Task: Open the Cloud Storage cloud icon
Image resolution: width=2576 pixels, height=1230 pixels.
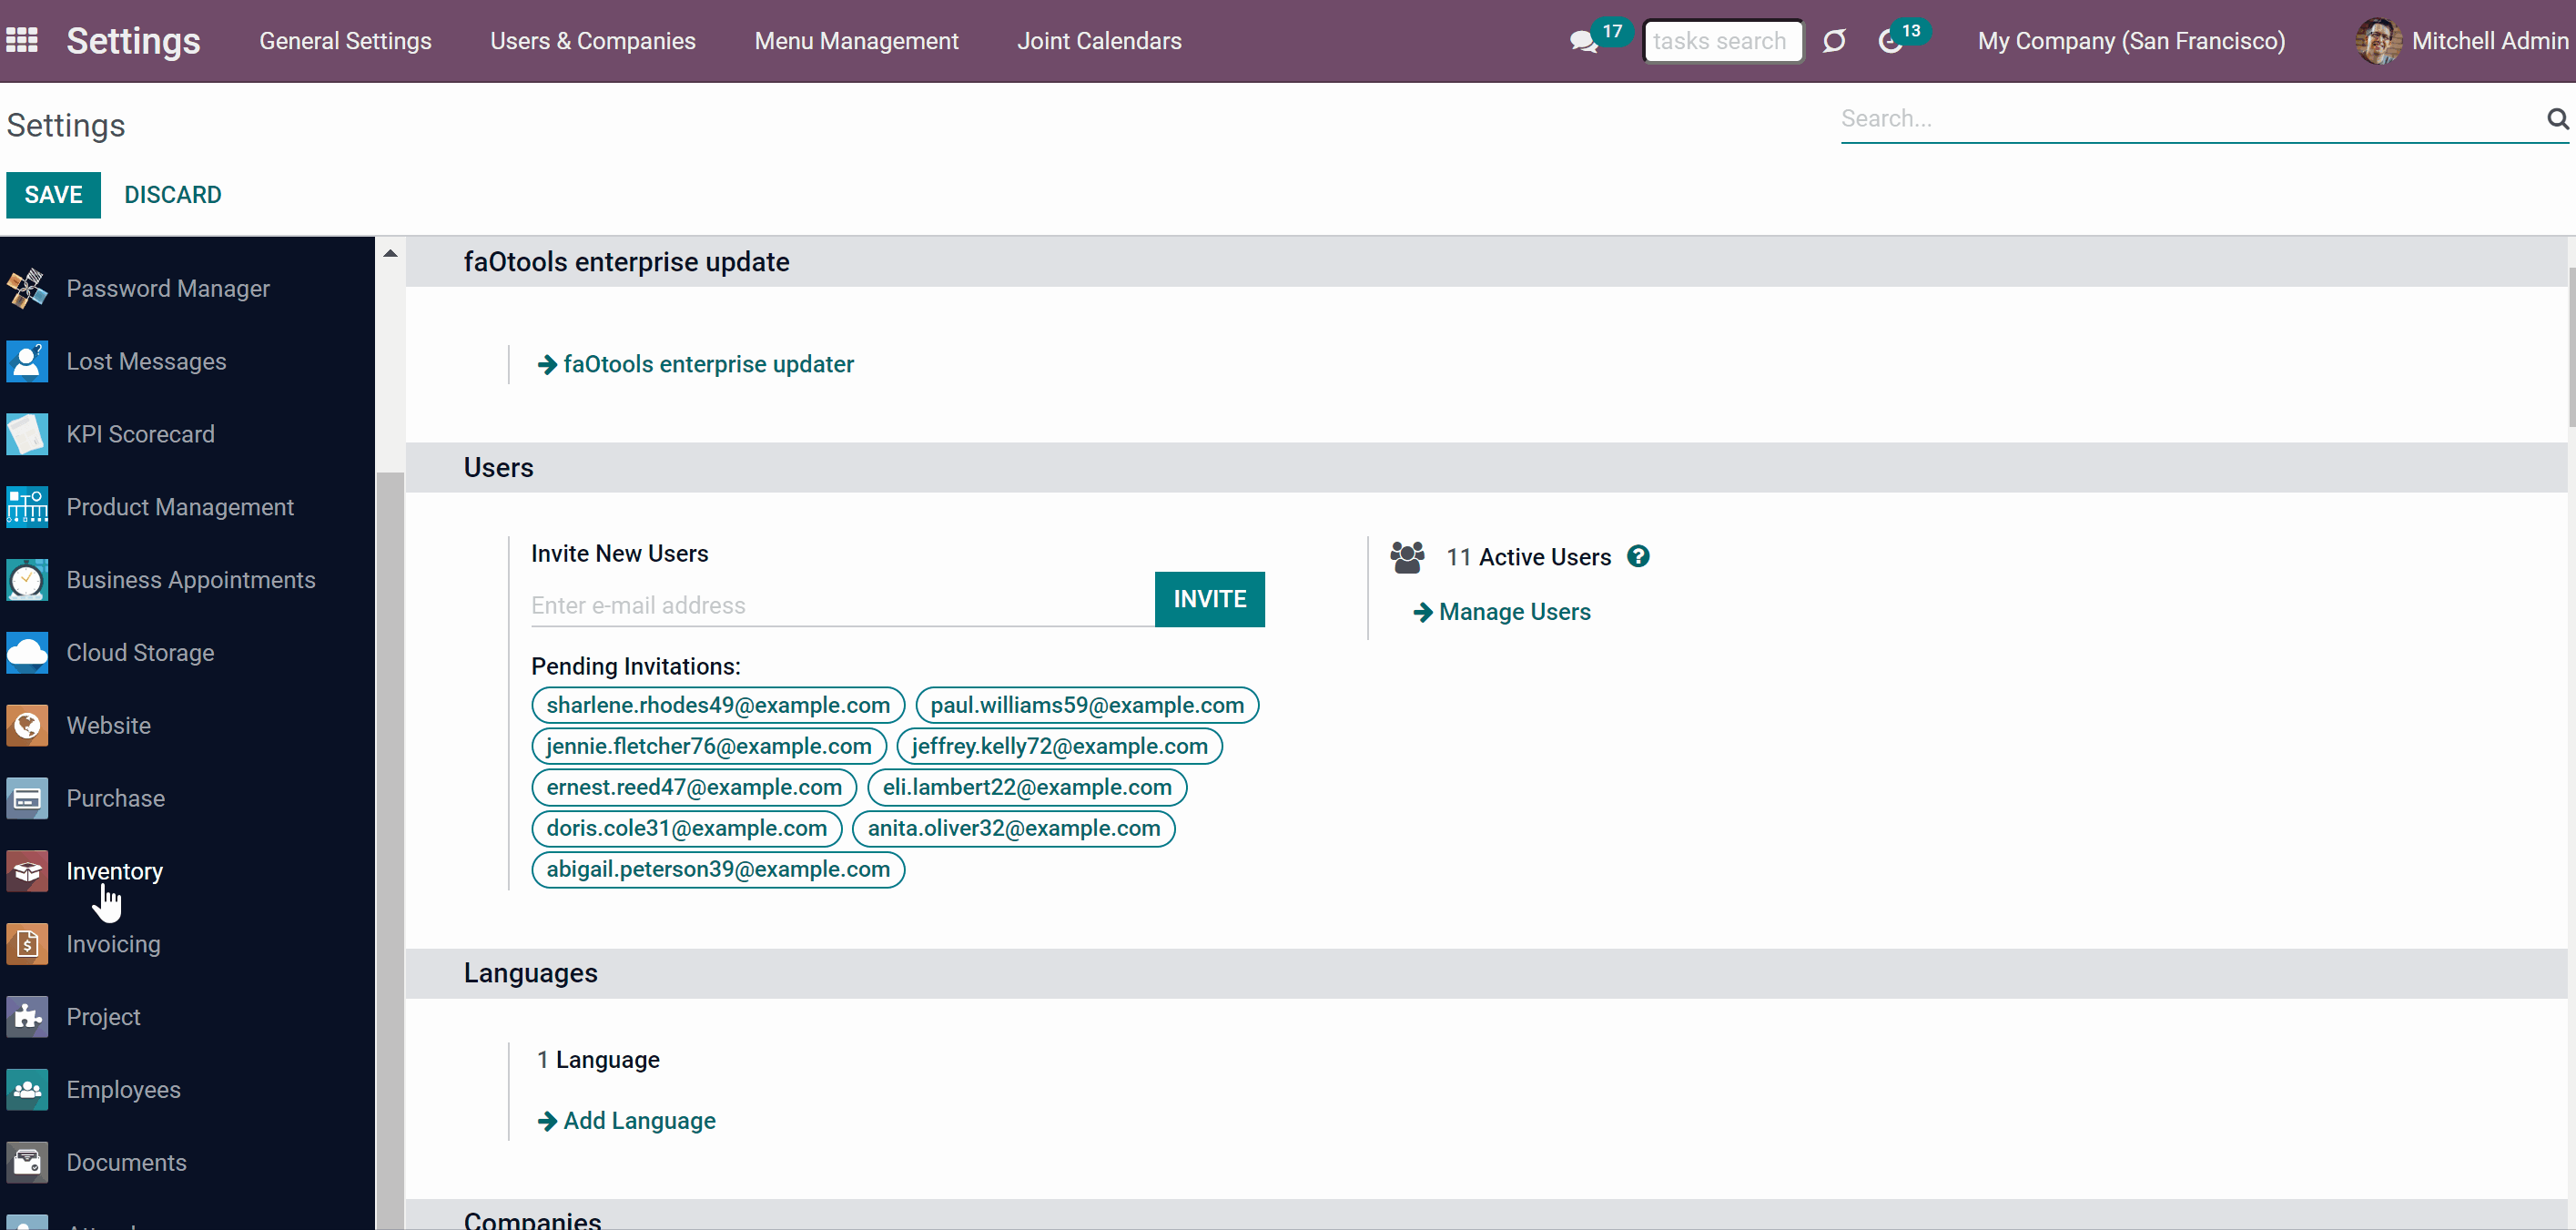Action: click(27, 653)
